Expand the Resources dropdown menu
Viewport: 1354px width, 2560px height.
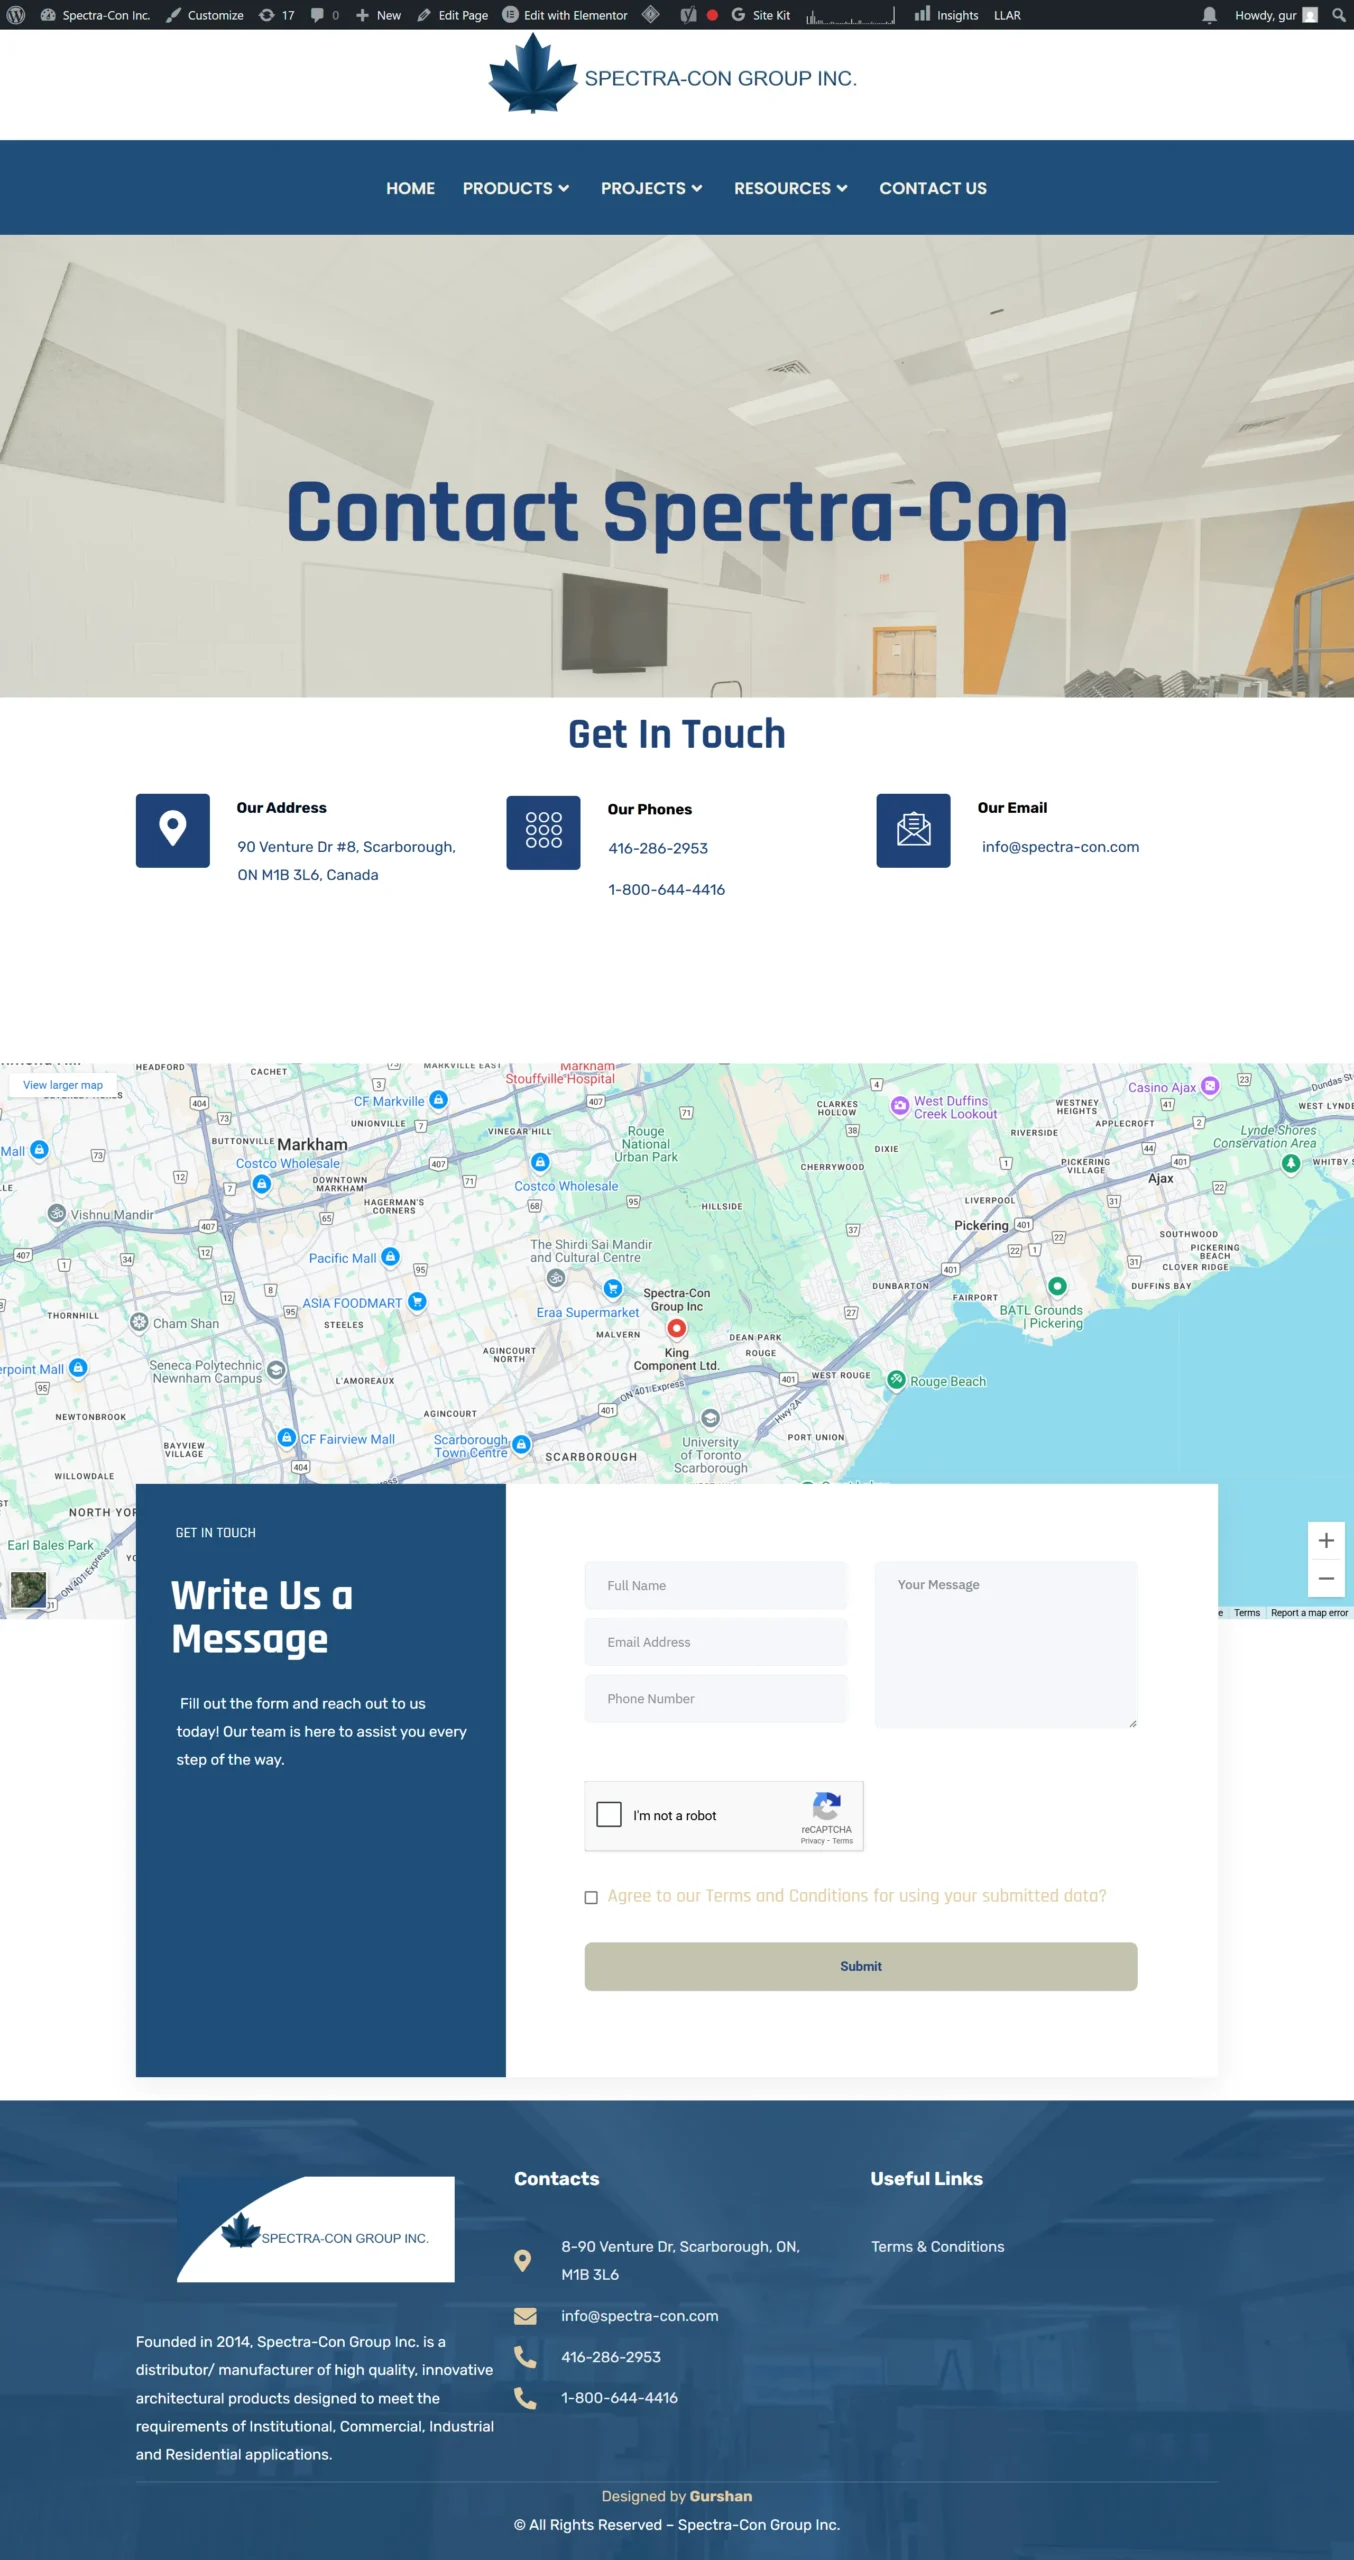(x=790, y=188)
